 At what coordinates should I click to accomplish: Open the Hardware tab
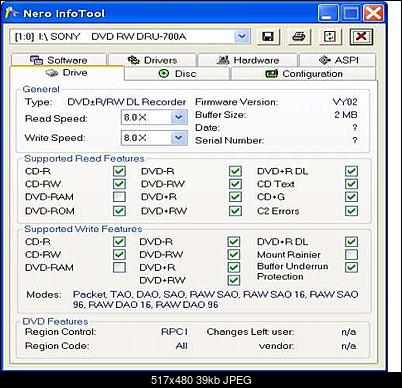(247, 60)
